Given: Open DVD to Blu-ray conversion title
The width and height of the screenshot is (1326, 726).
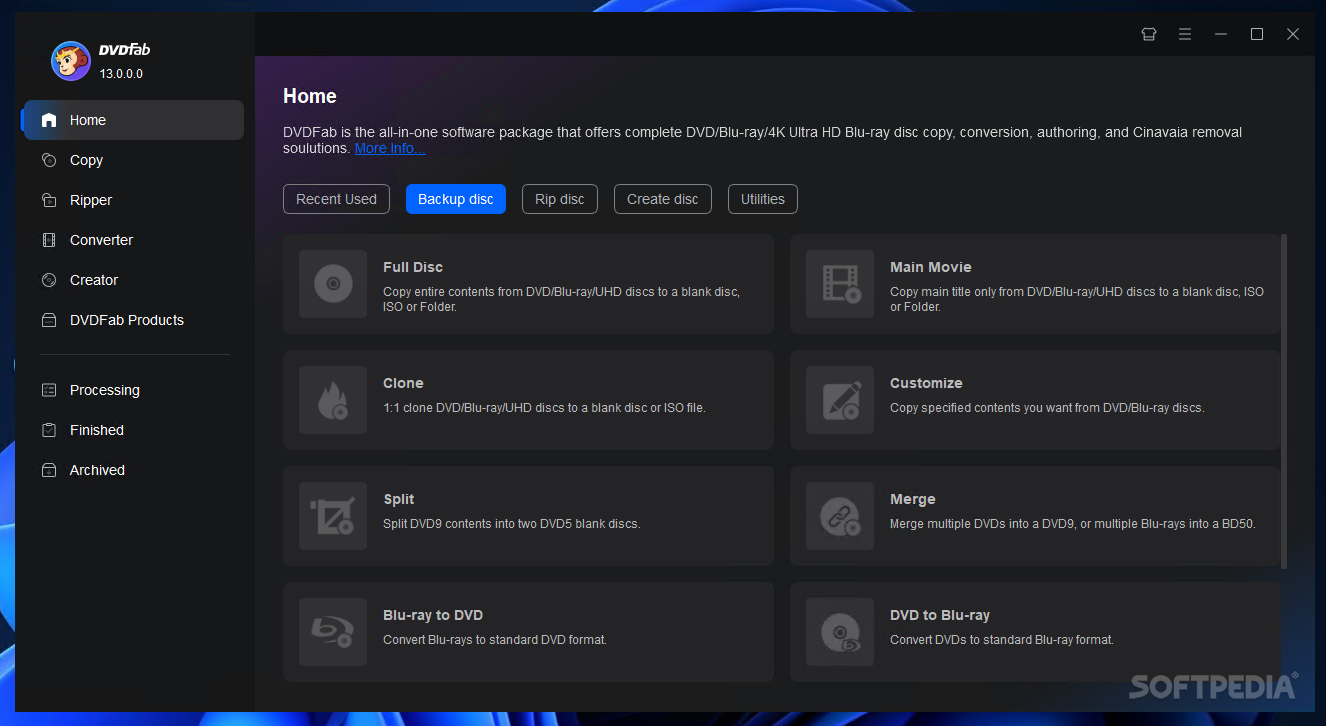Looking at the screenshot, I should [x=940, y=615].
